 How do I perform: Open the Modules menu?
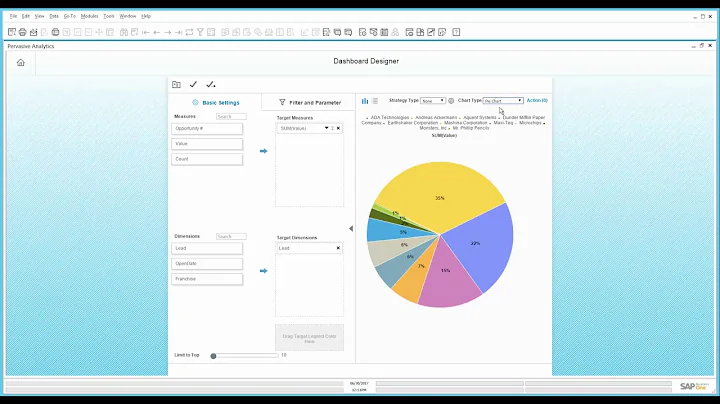pyautogui.click(x=90, y=16)
